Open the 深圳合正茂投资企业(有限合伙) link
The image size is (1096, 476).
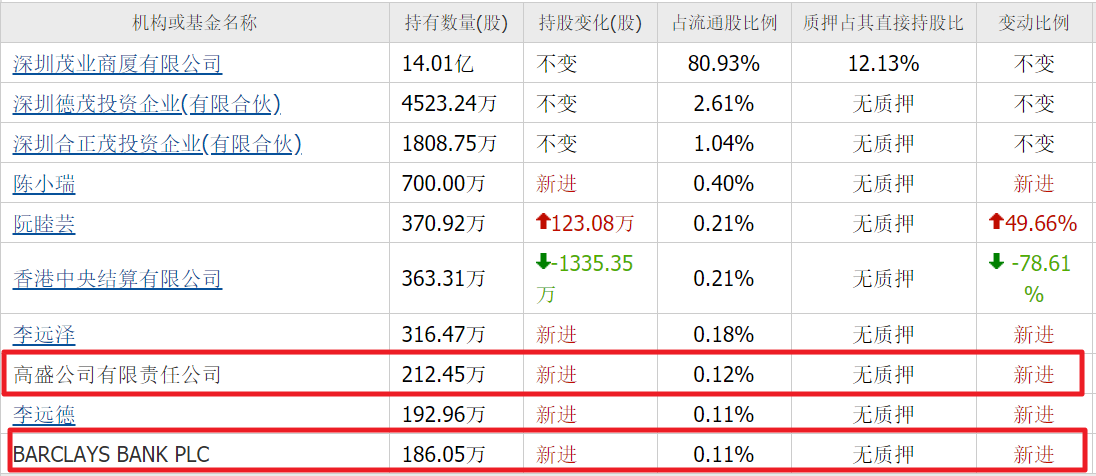157,144
